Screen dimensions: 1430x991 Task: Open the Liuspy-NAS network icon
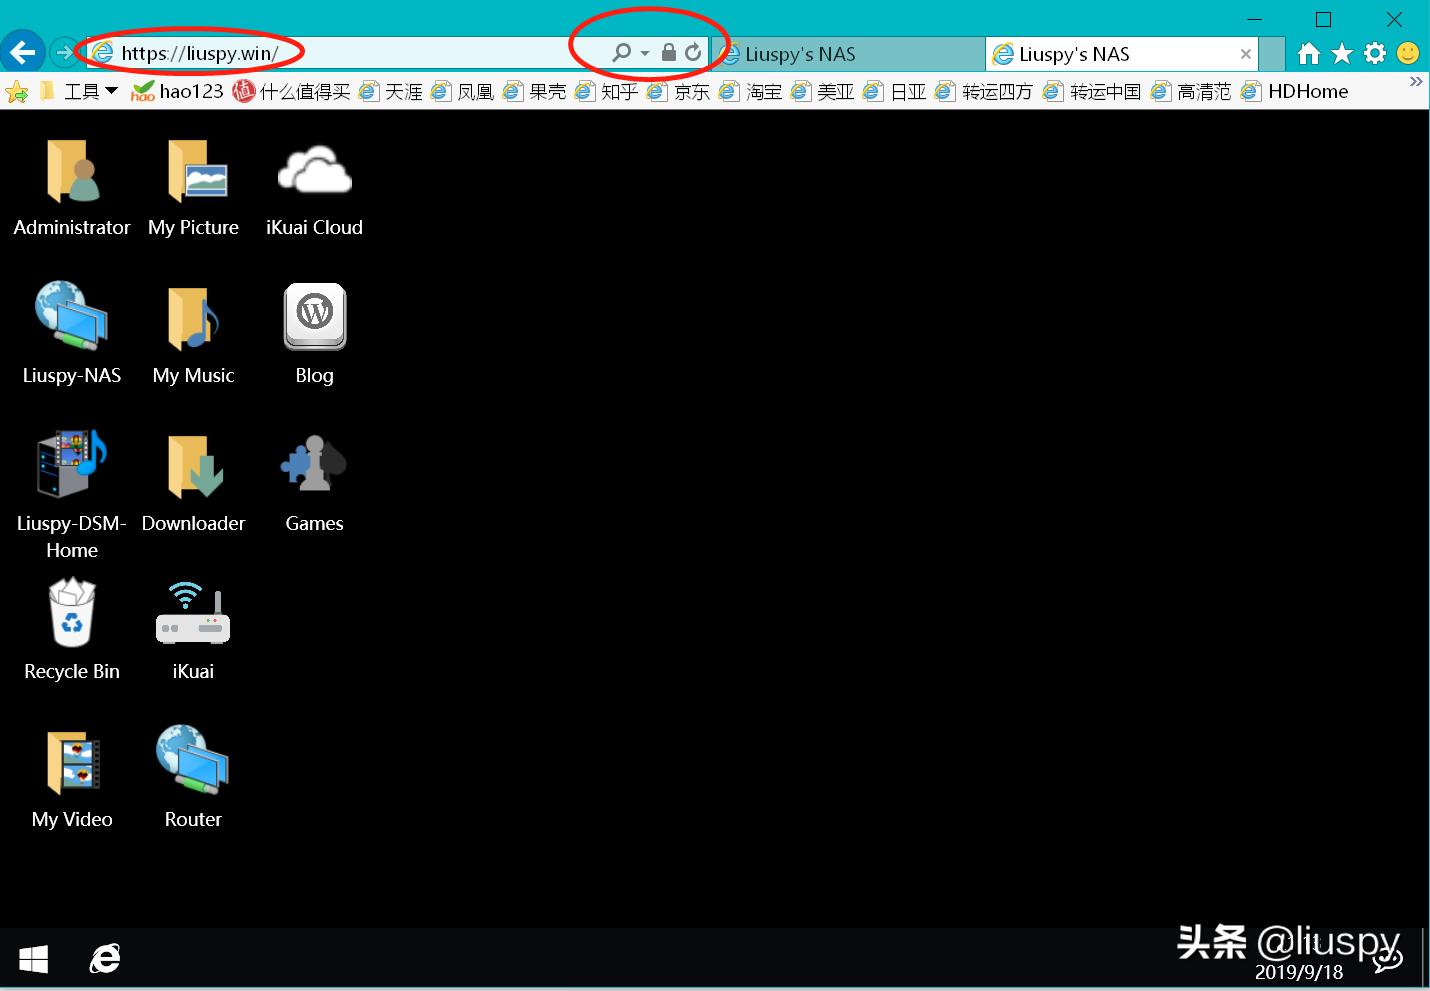pyautogui.click(x=72, y=316)
